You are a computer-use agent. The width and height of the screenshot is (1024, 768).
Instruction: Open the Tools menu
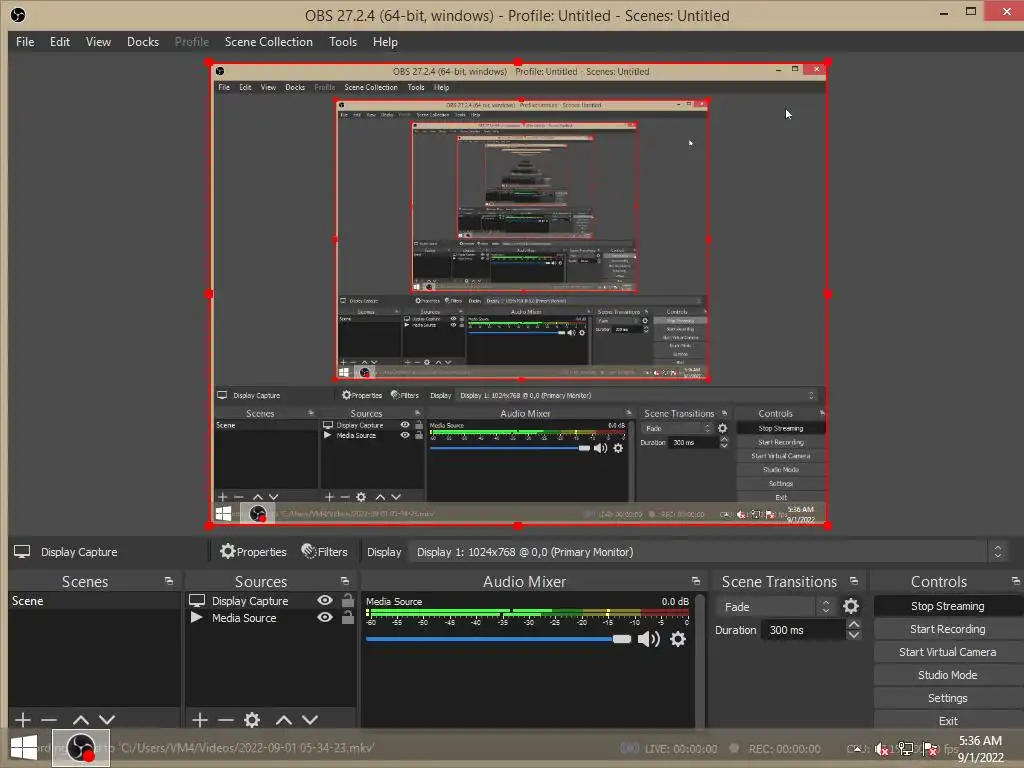(343, 42)
